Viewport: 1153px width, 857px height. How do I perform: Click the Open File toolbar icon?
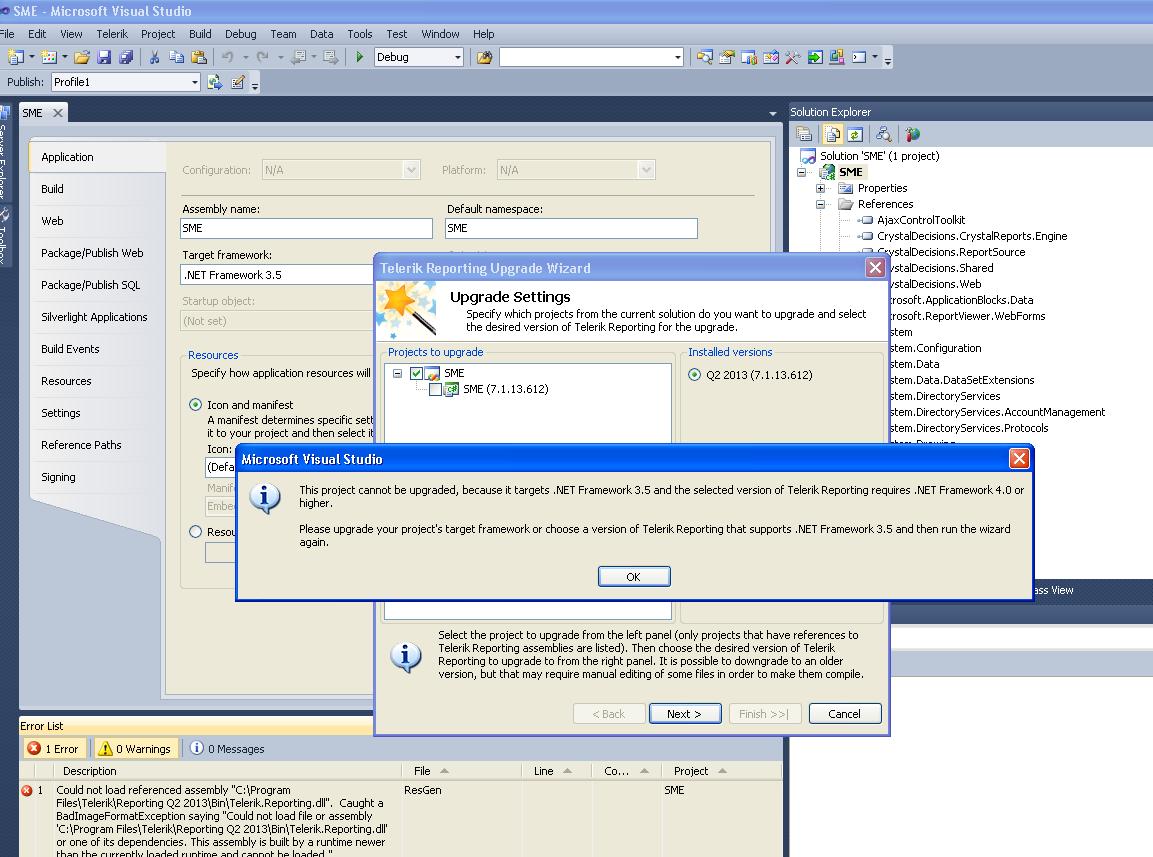82,57
